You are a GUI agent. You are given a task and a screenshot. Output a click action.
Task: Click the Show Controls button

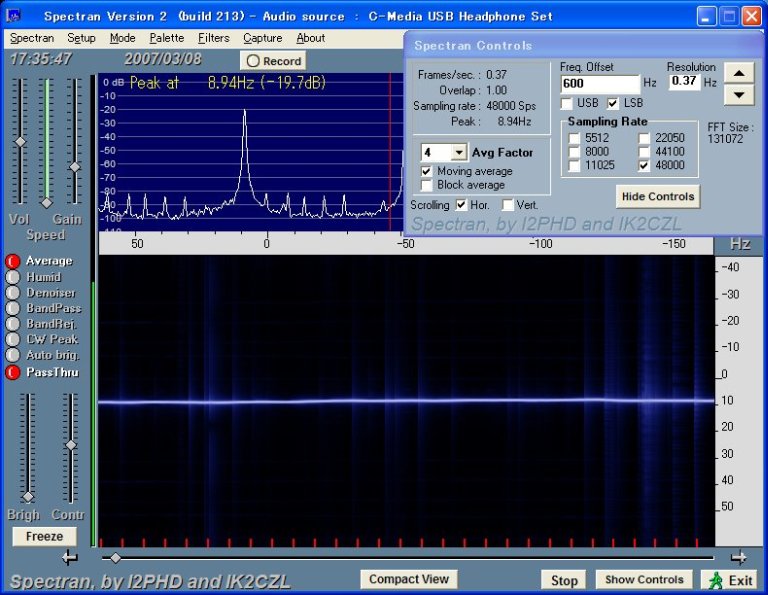(644, 580)
